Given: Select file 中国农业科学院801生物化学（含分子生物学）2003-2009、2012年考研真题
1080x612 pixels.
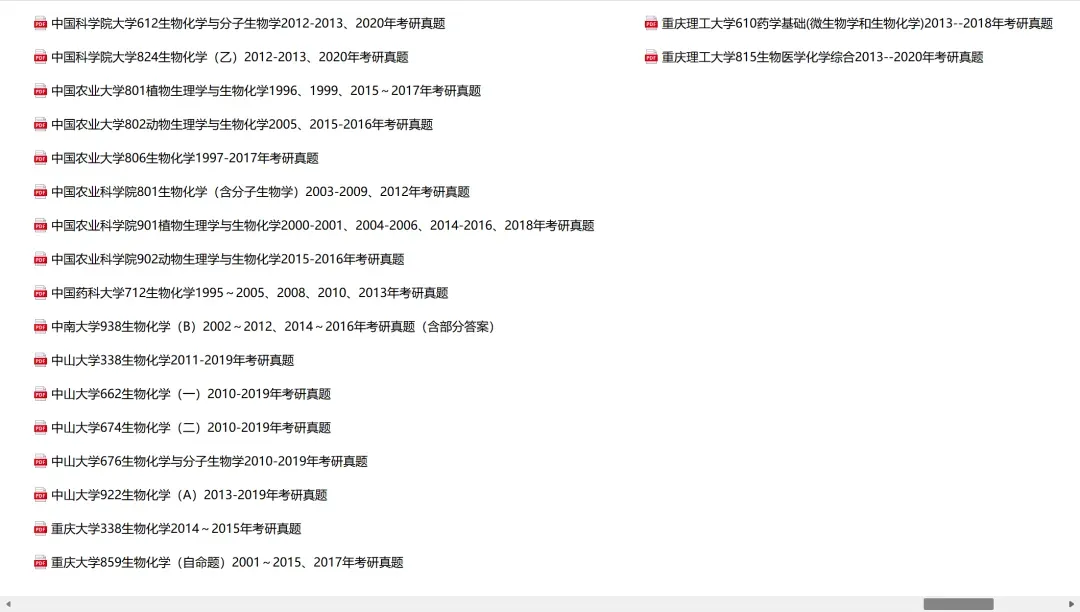Looking at the screenshot, I should tap(260, 192).
